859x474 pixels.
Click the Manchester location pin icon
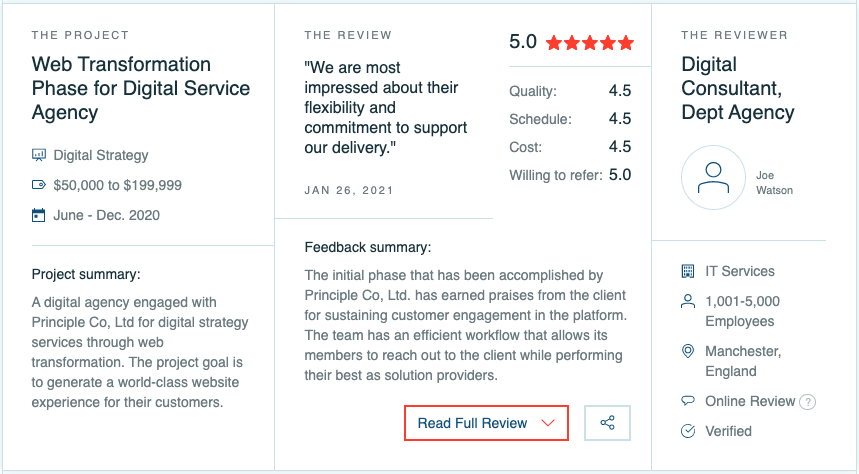[688, 351]
